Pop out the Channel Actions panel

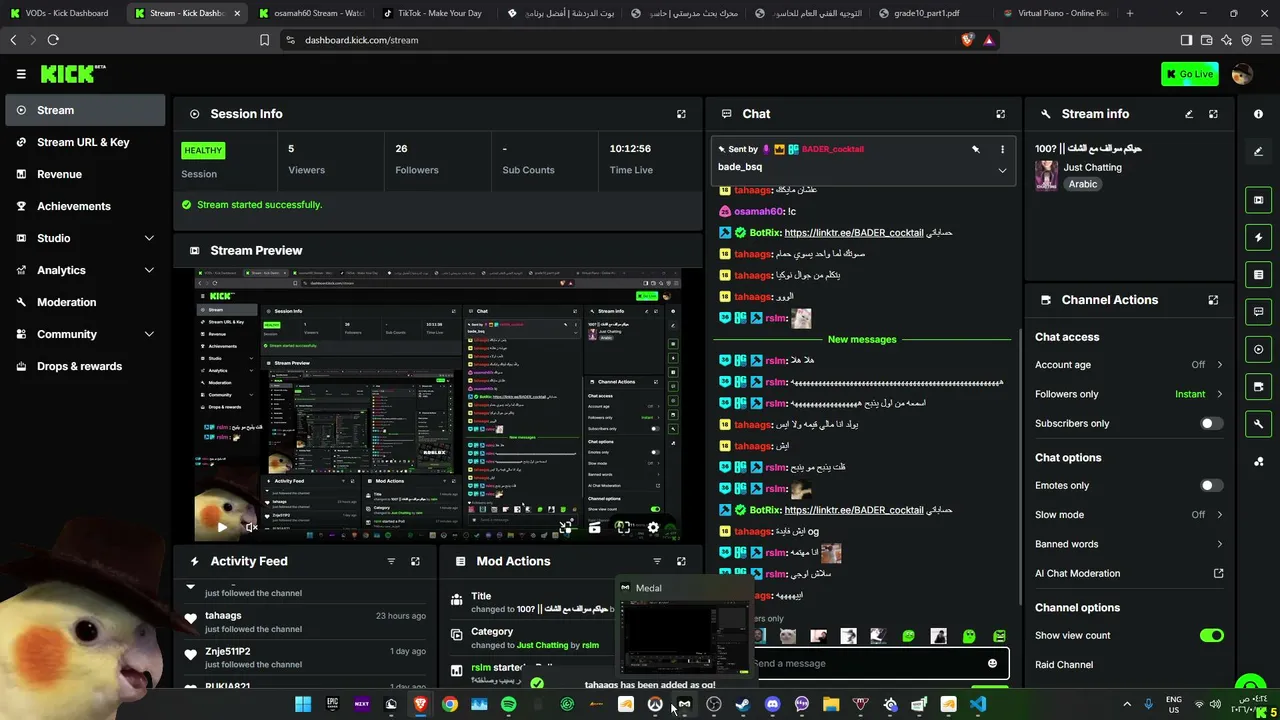[1213, 300]
